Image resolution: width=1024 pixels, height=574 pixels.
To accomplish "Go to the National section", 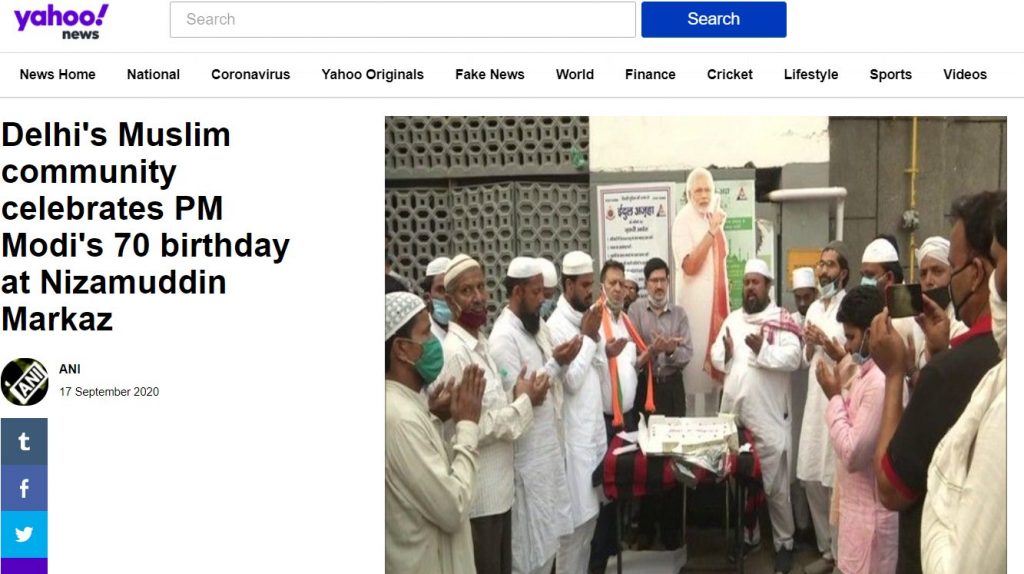I will coord(153,74).
